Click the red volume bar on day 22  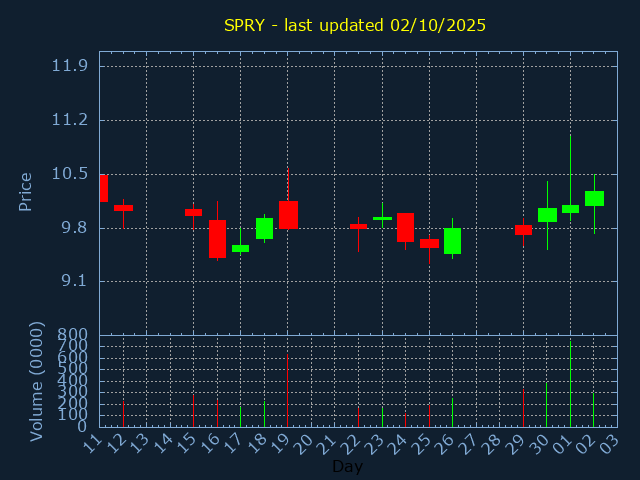click(358, 416)
